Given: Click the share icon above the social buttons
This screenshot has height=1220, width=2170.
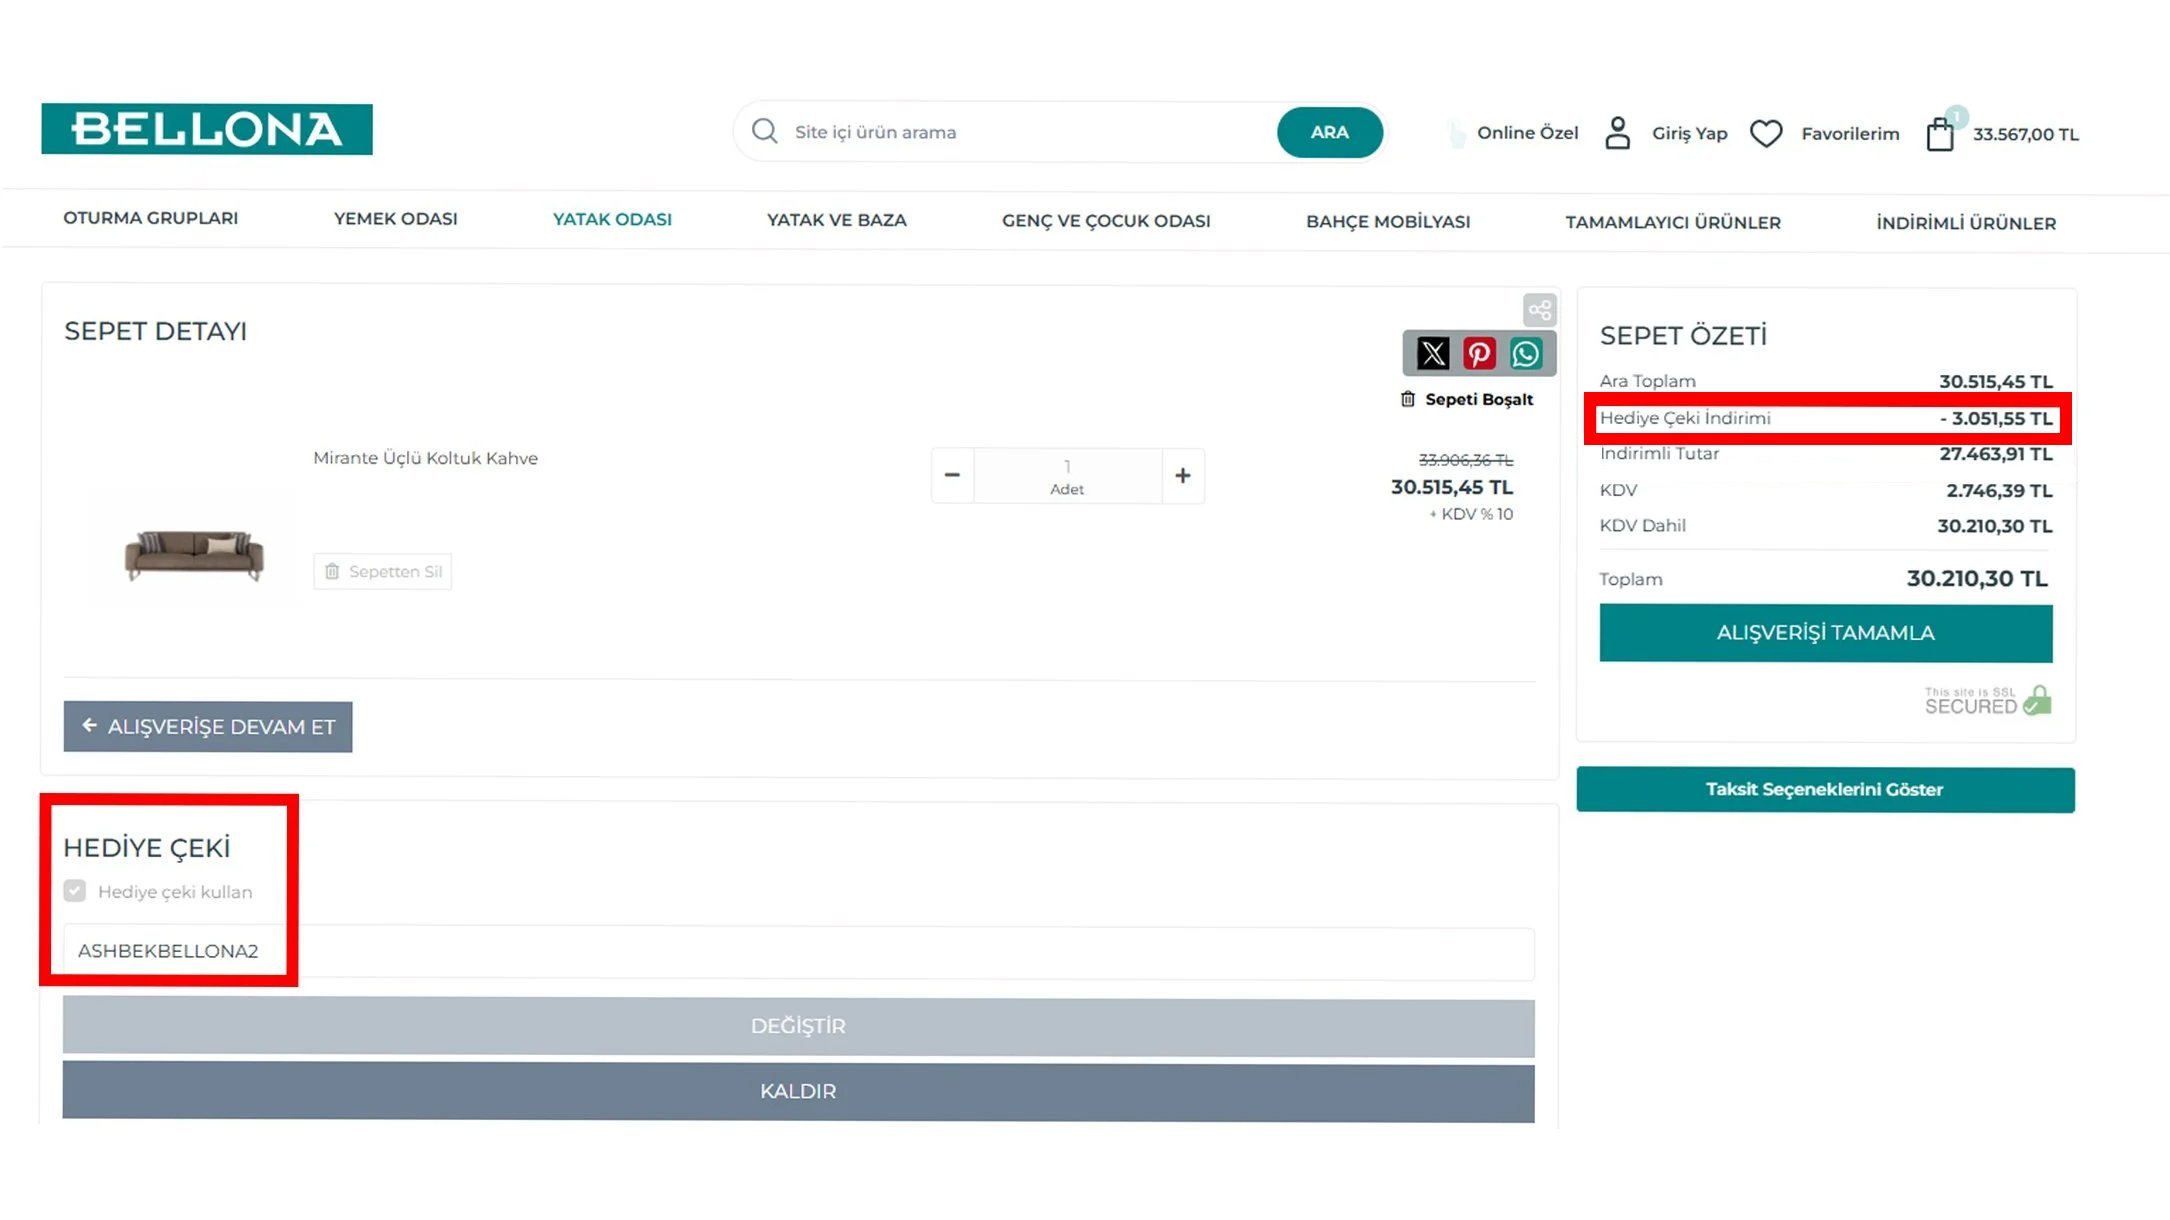Looking at the screenshot, I should click(x=1540, y=310).
